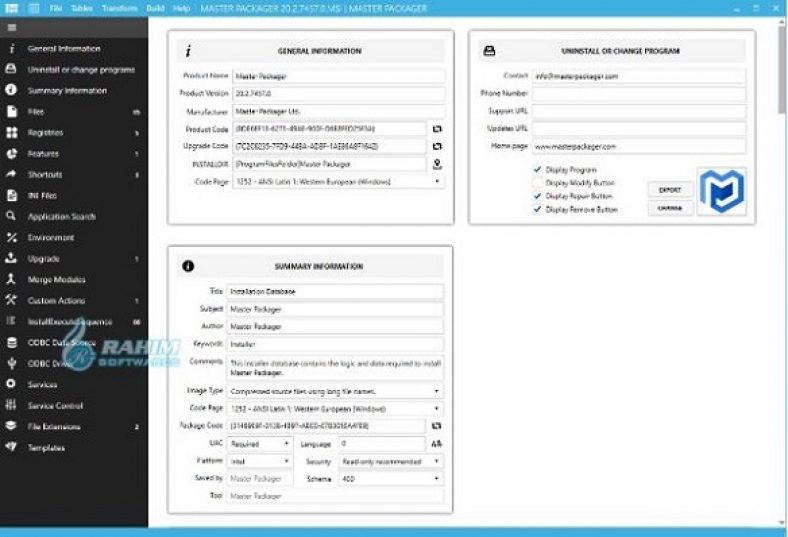
Task: Open the Templates section
Action: coord(74,448)
